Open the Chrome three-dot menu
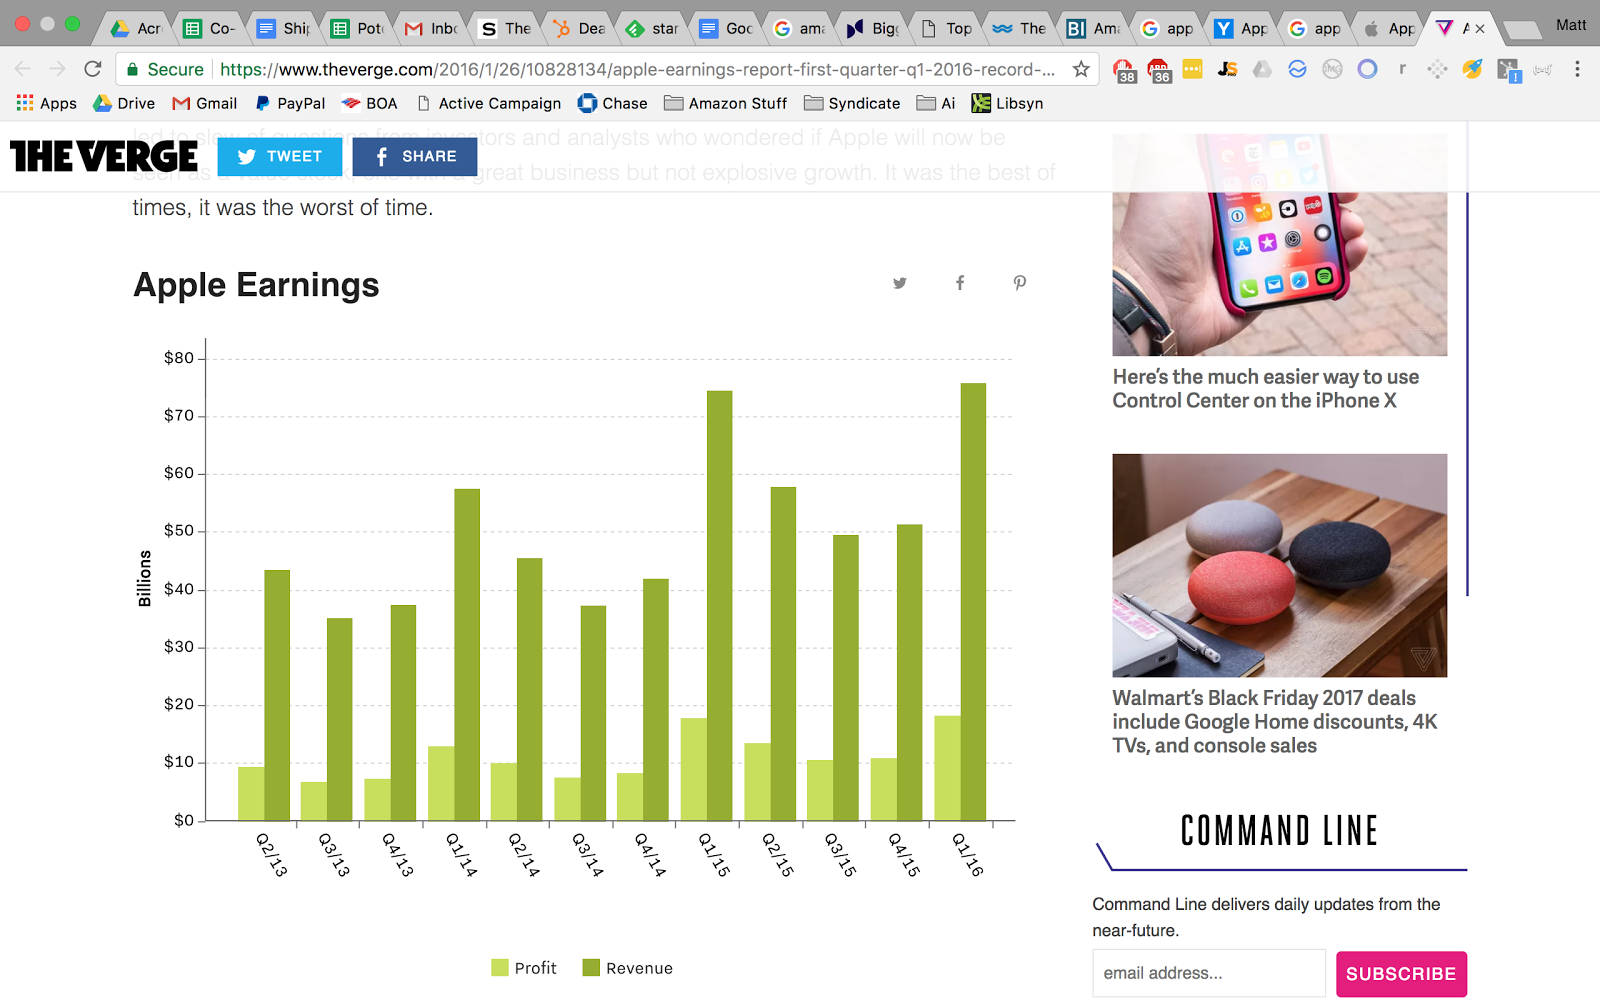 1577,69
